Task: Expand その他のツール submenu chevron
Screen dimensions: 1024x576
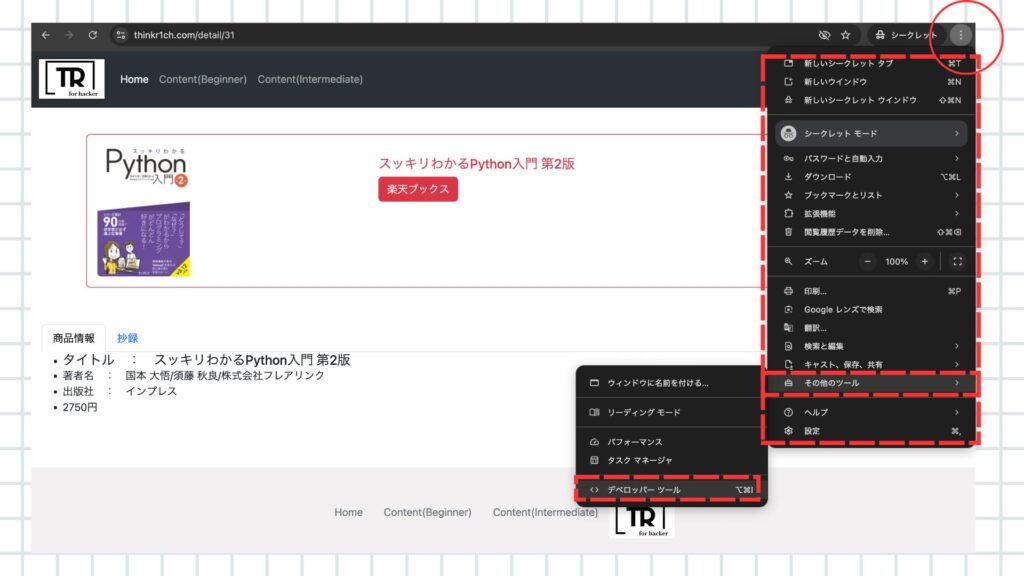Action: coord(957,383)
